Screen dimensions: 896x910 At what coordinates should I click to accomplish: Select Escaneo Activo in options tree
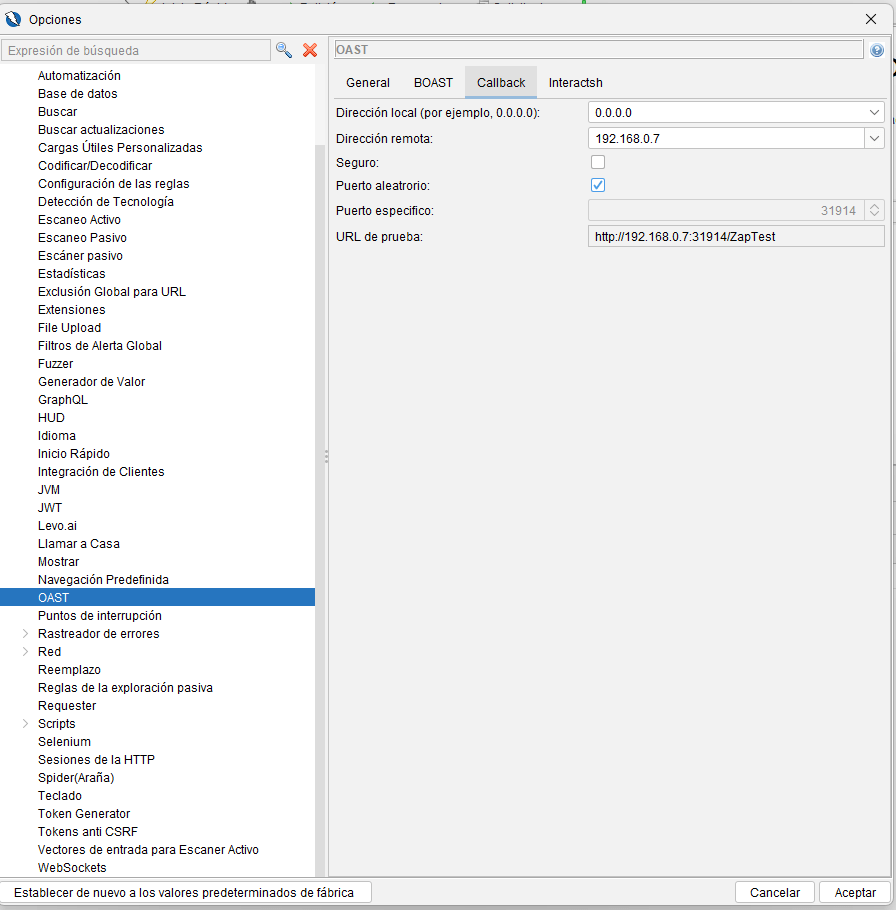[79, 220]
